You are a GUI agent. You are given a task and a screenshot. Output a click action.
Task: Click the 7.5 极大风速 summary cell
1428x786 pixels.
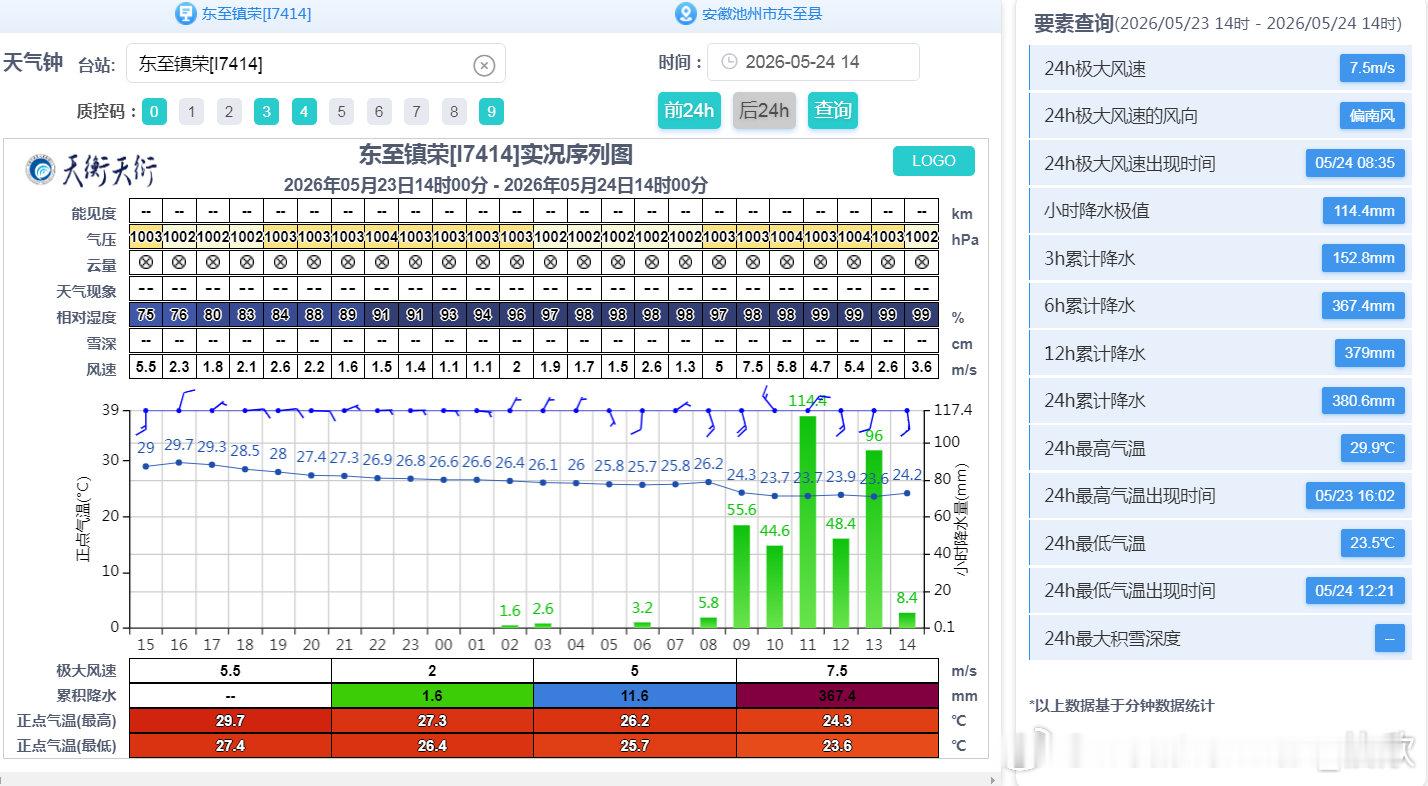click(838, 671)
